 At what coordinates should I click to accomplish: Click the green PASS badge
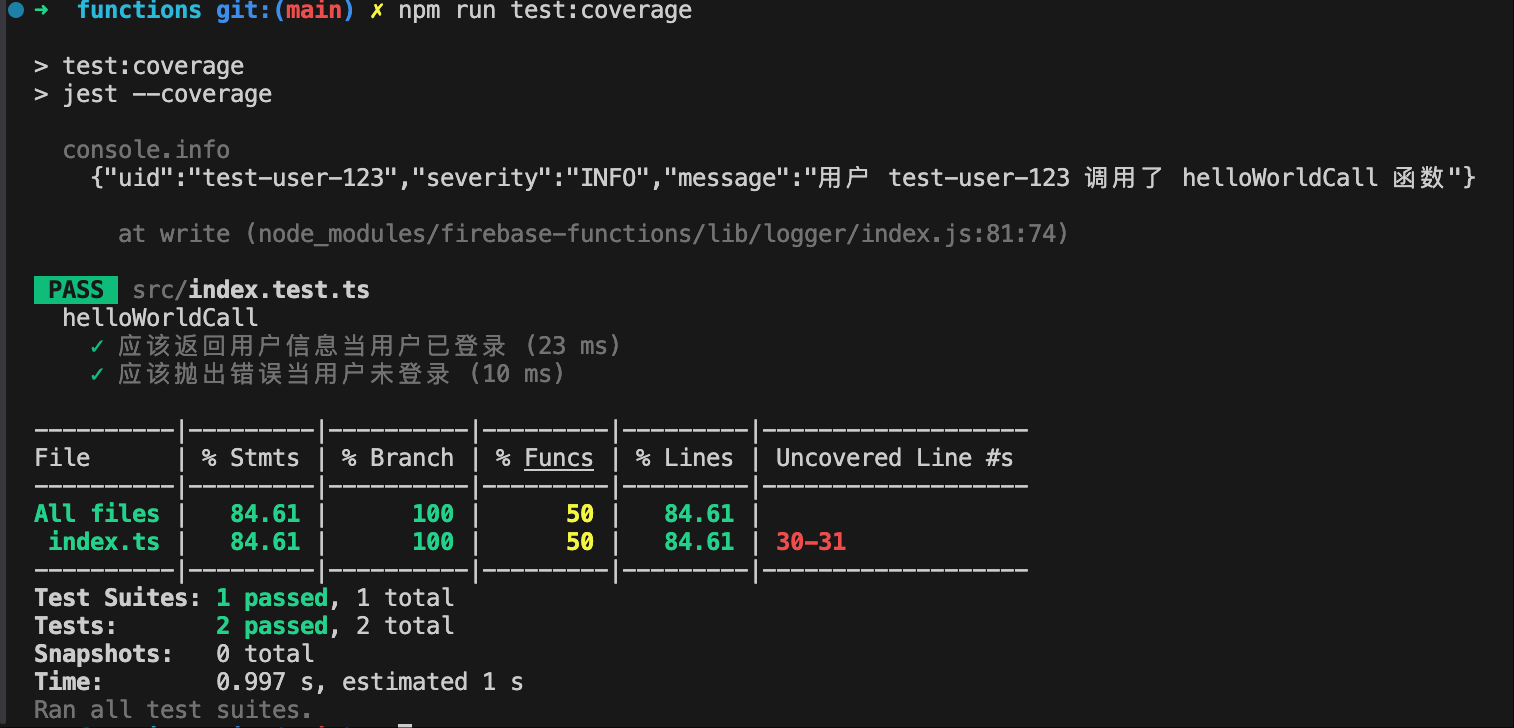[x=76, y=290]
